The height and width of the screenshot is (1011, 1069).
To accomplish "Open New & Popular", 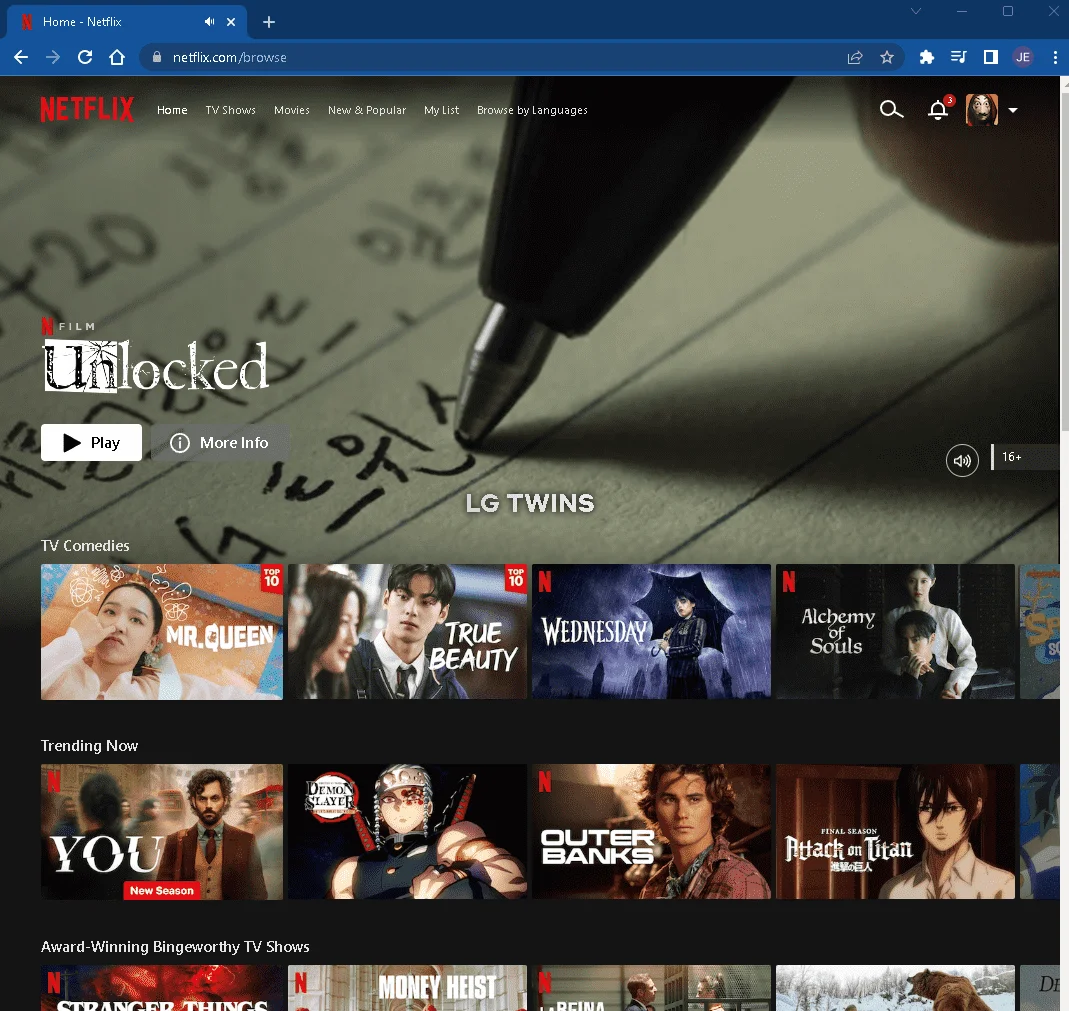I will [x=367, y=110].
